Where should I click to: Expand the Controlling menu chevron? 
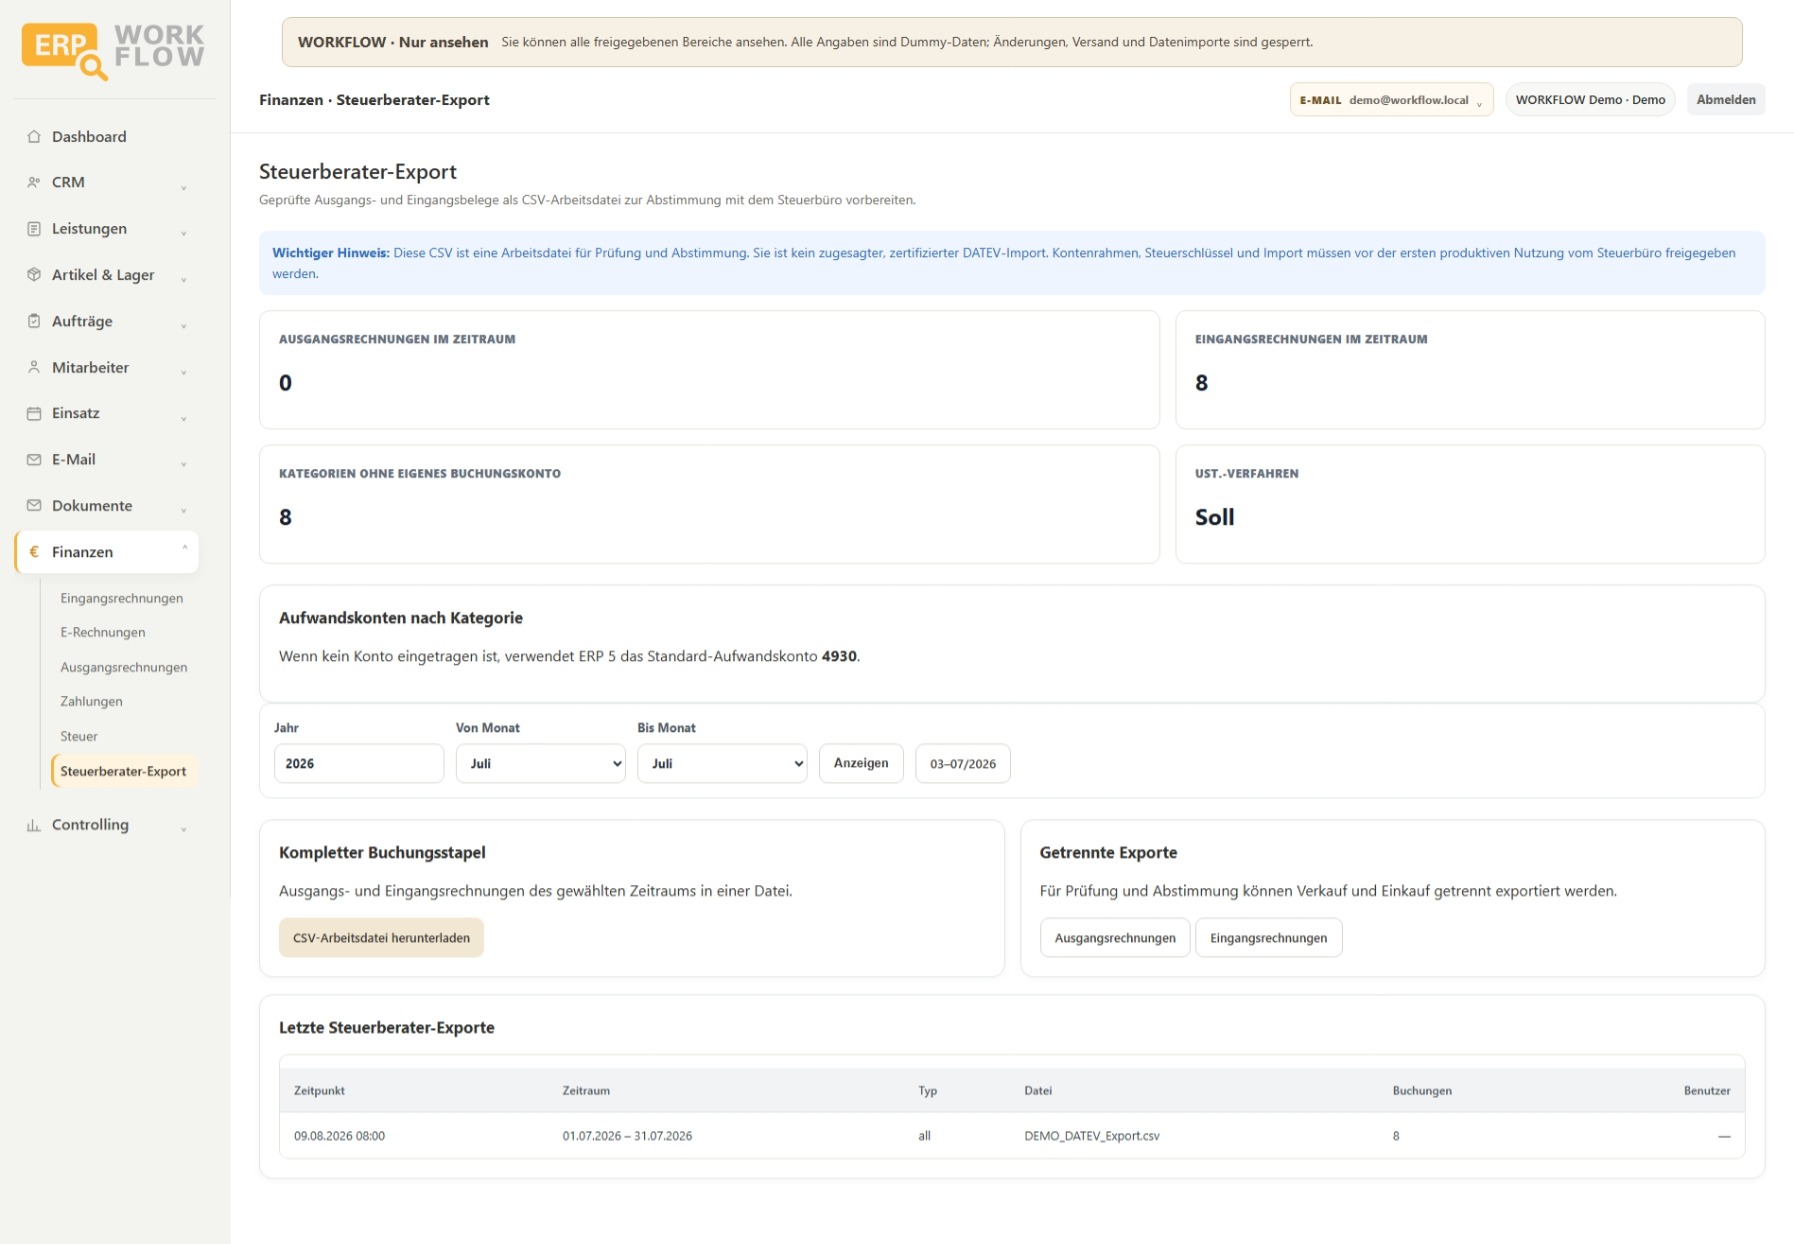(184, 828)
